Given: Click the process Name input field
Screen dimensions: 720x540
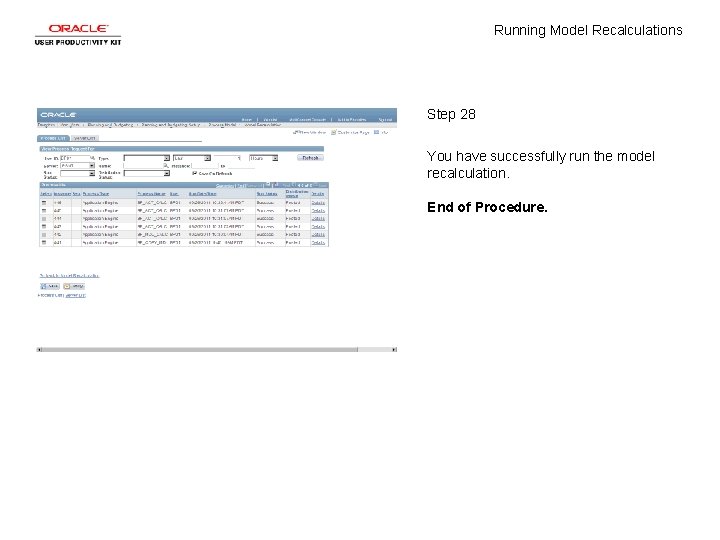Looking at the screenshot, I should pos(143,165).
